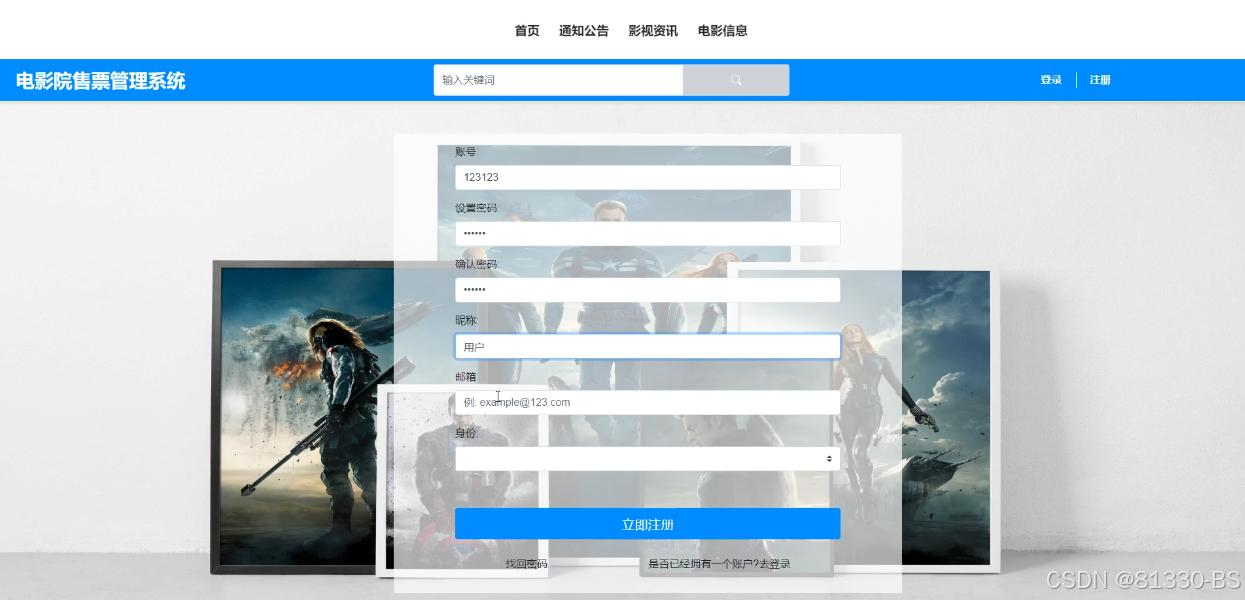
Task: Click the 昵称 field containing 用户
Action: (x=647, y=346)
